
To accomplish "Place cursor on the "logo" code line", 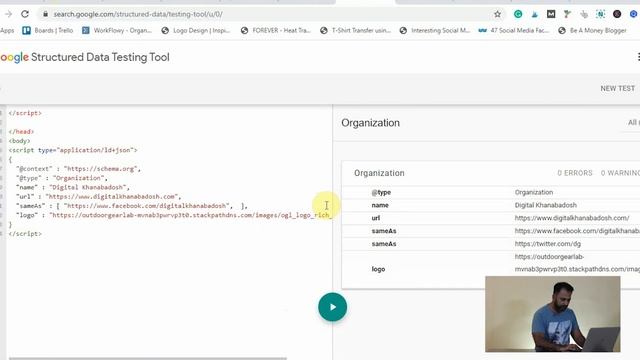I will pos(173,215).
